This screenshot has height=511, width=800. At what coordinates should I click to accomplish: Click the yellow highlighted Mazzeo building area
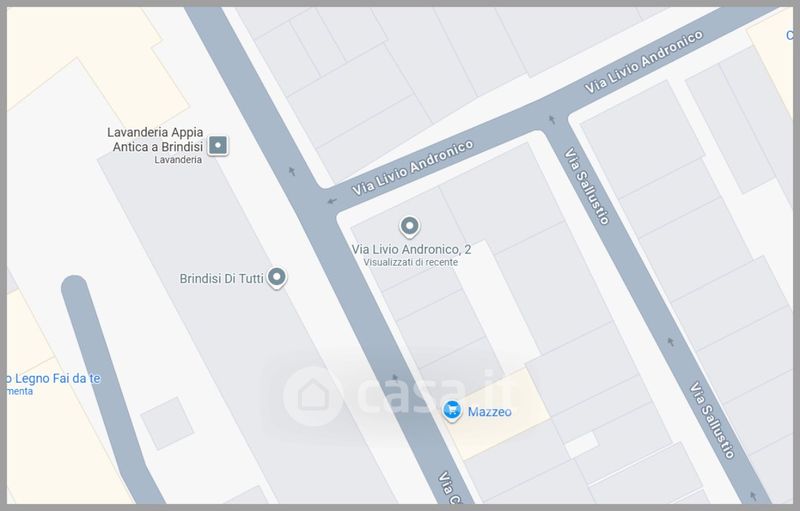[496, 414]
